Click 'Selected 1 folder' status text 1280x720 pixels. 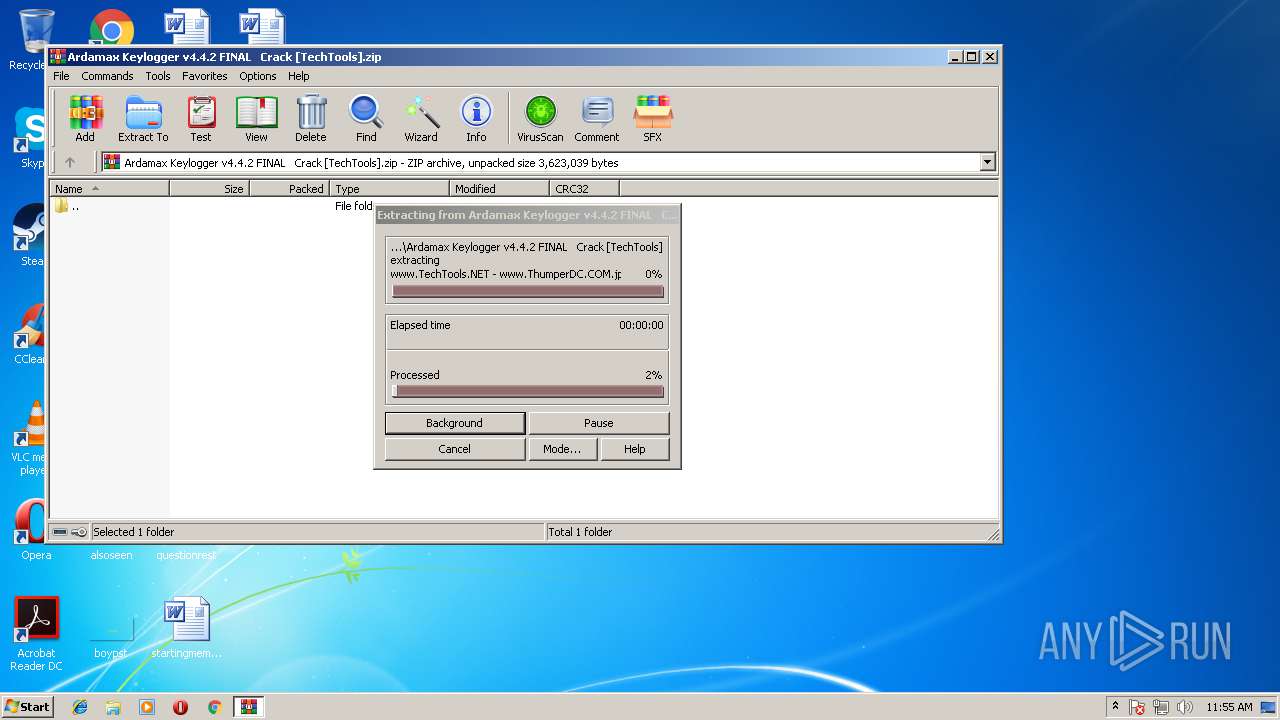(x=133, y=532)
